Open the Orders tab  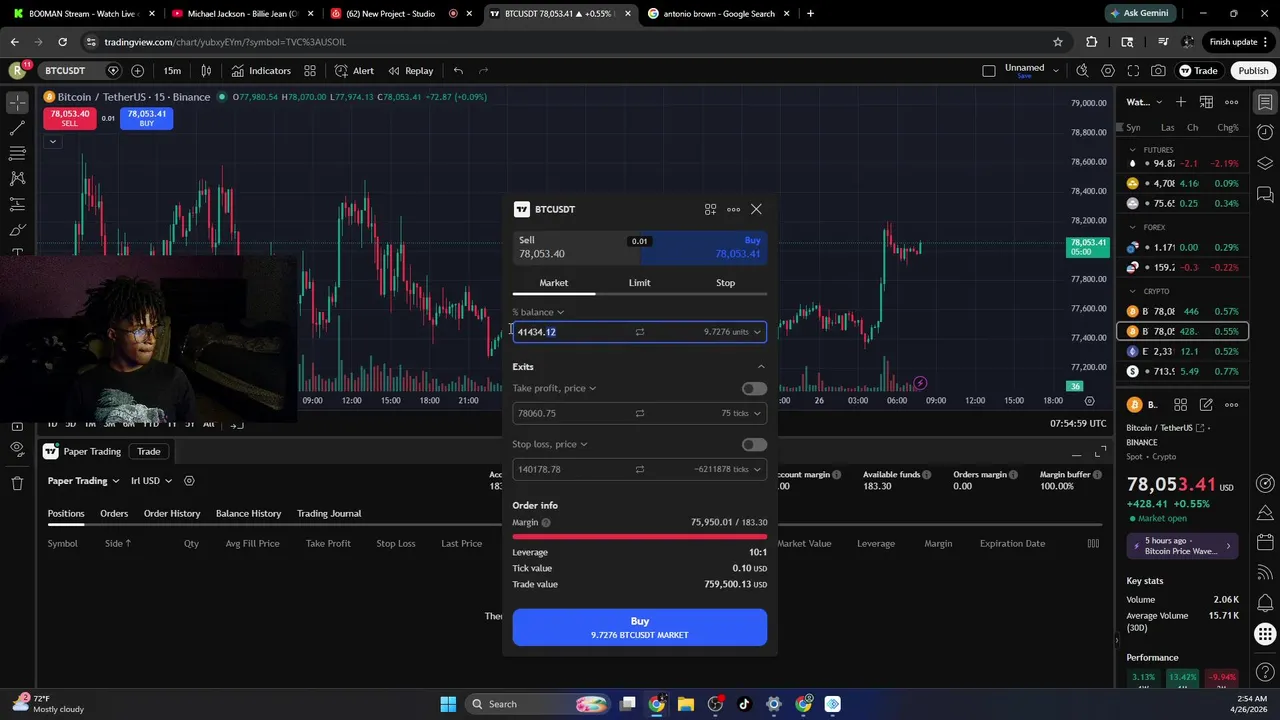114,513
